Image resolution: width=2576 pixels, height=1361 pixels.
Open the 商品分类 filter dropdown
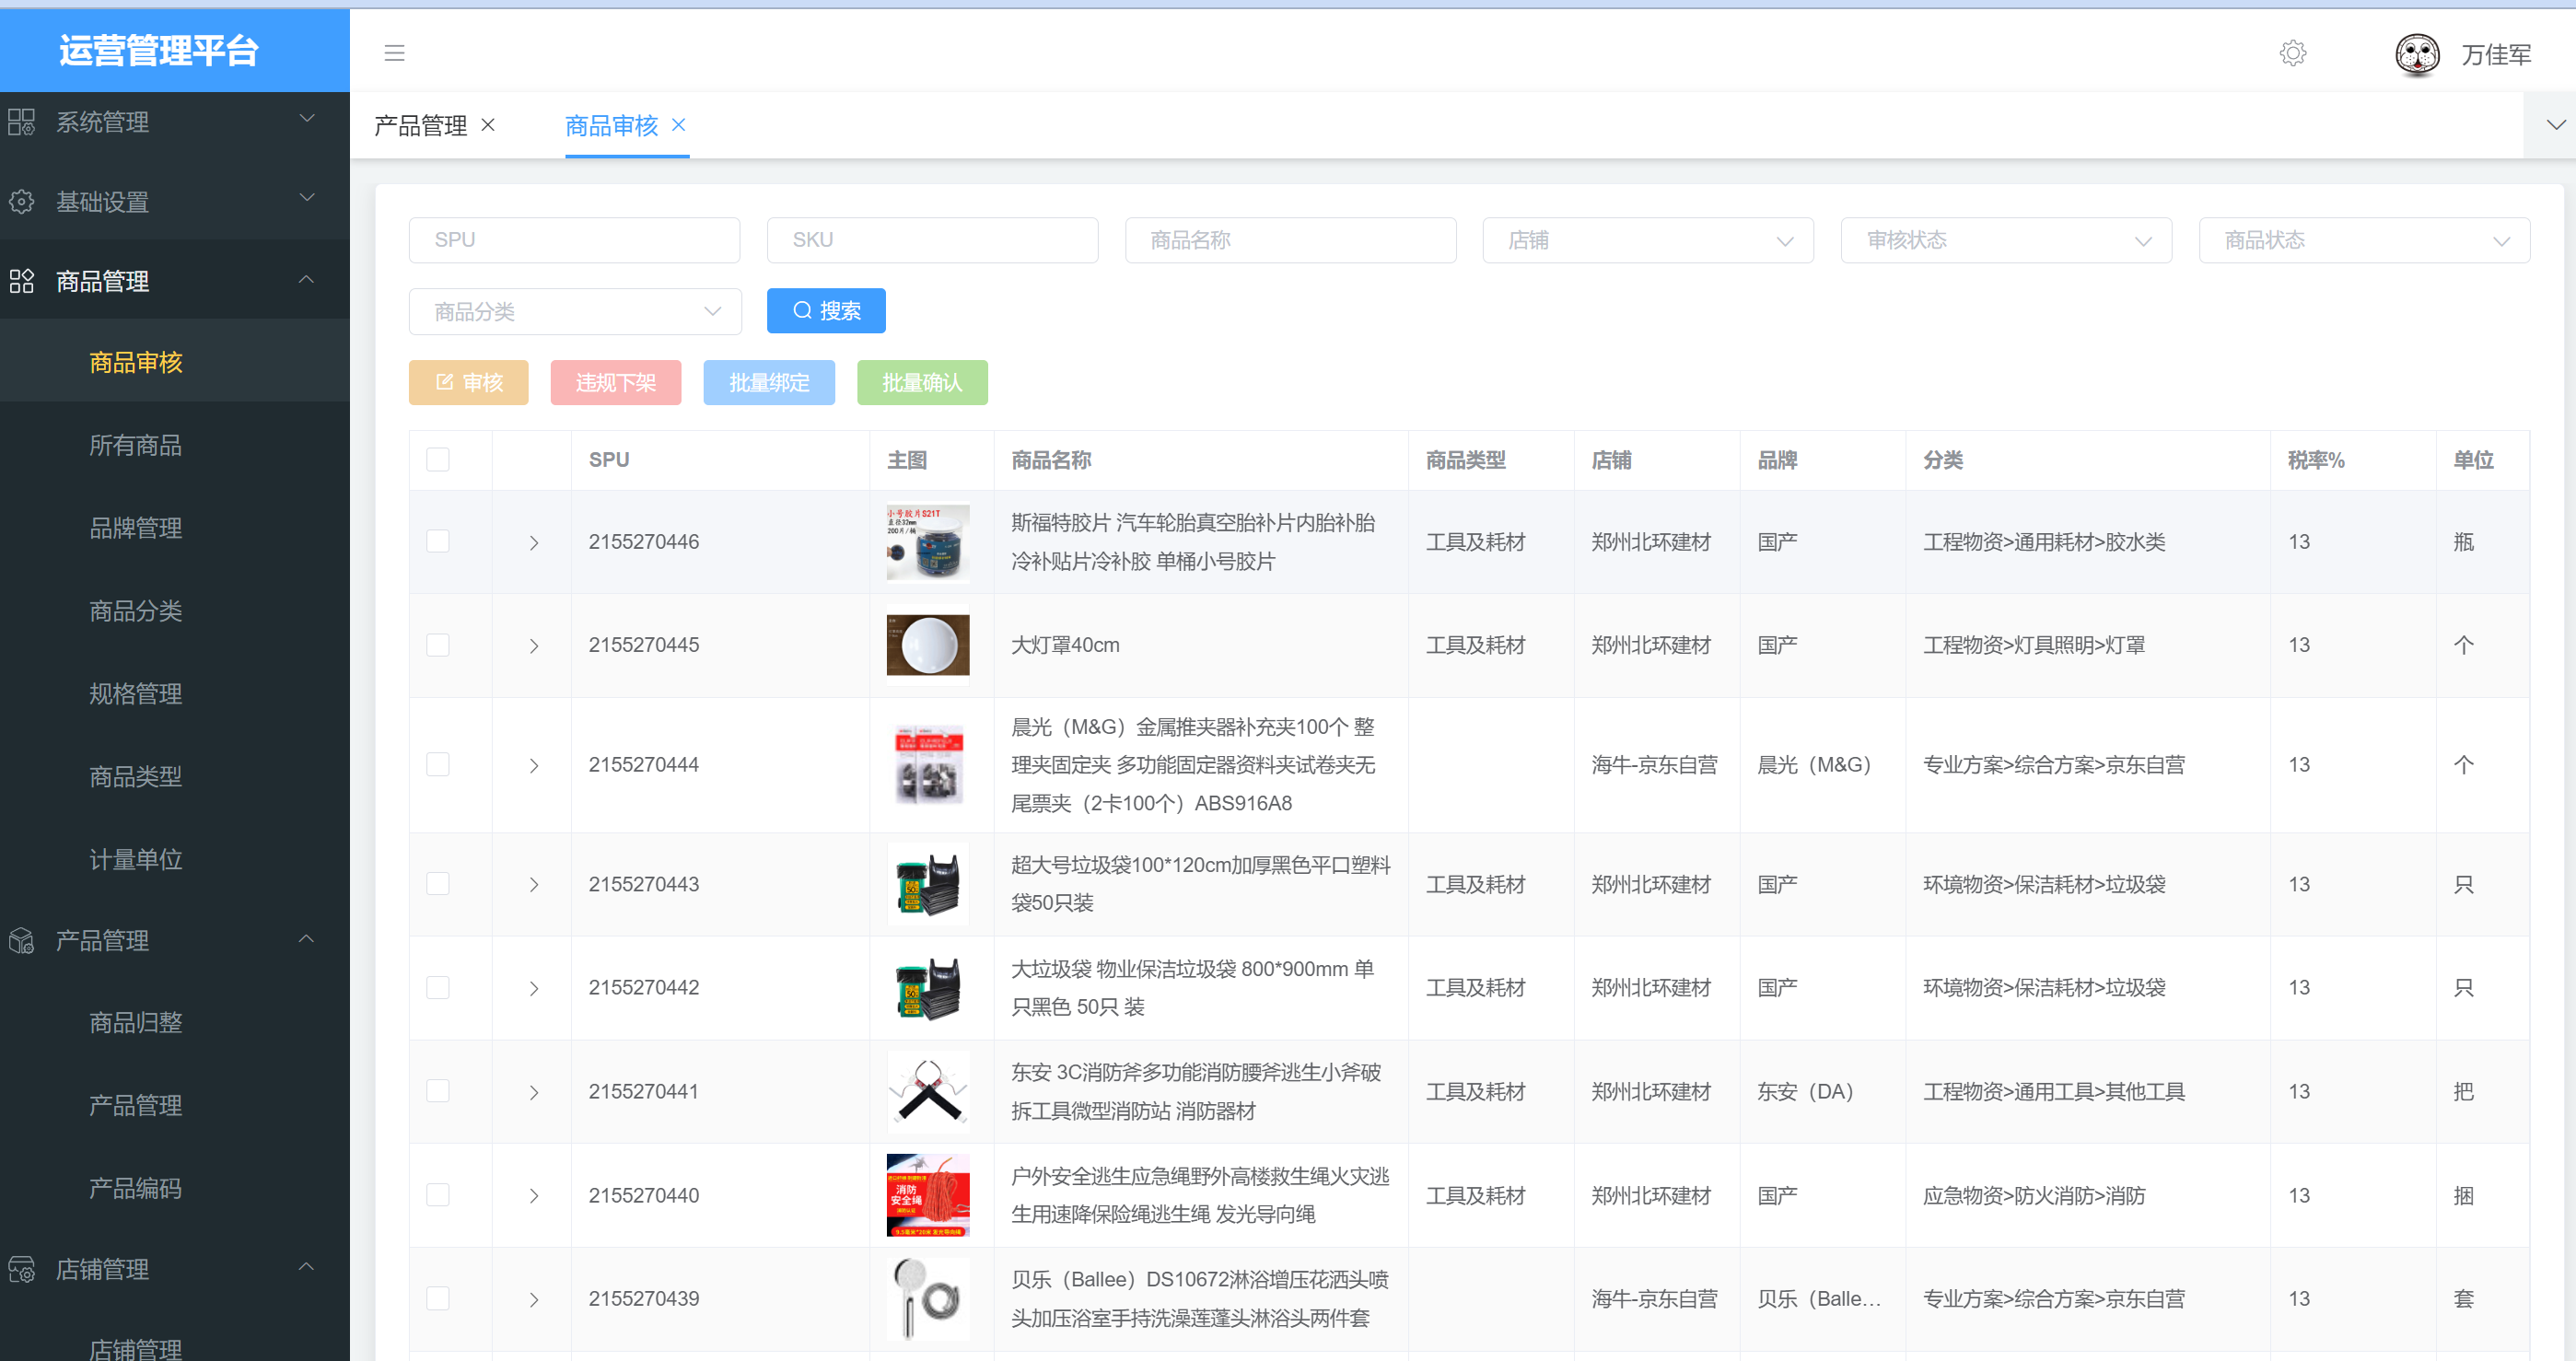(575, 311)
